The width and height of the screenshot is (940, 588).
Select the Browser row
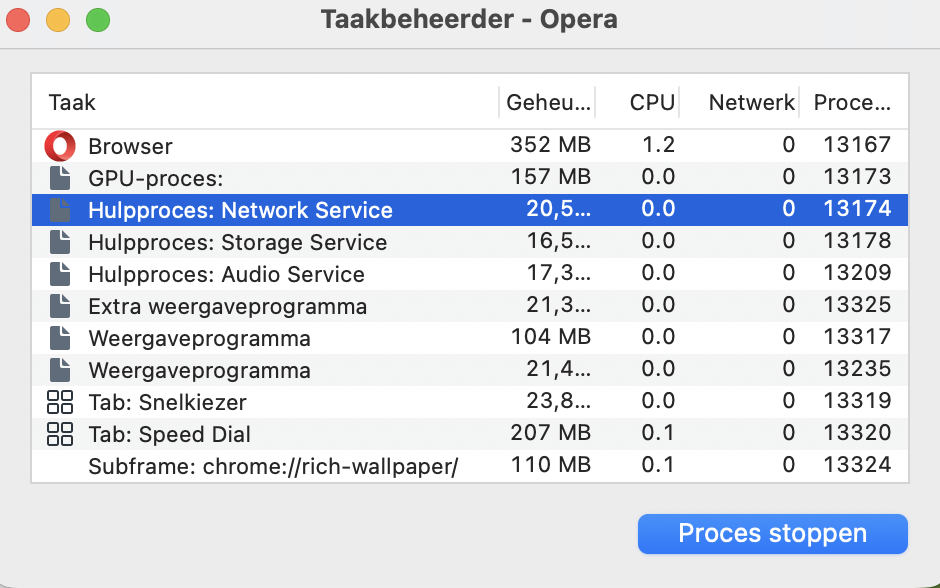tap(300, 145)
